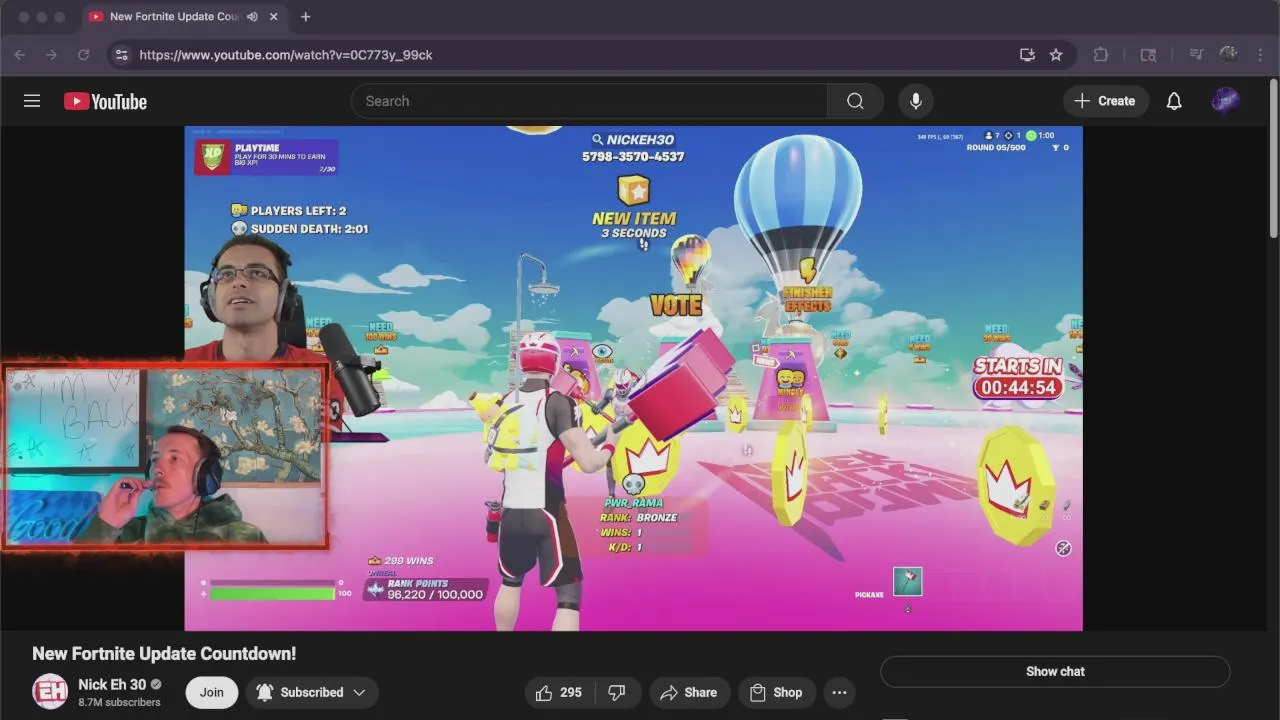Close the Fortnite Update Countdown tab
The width and height of the screenshot is (1280, 720).
[x=273, y=17]
